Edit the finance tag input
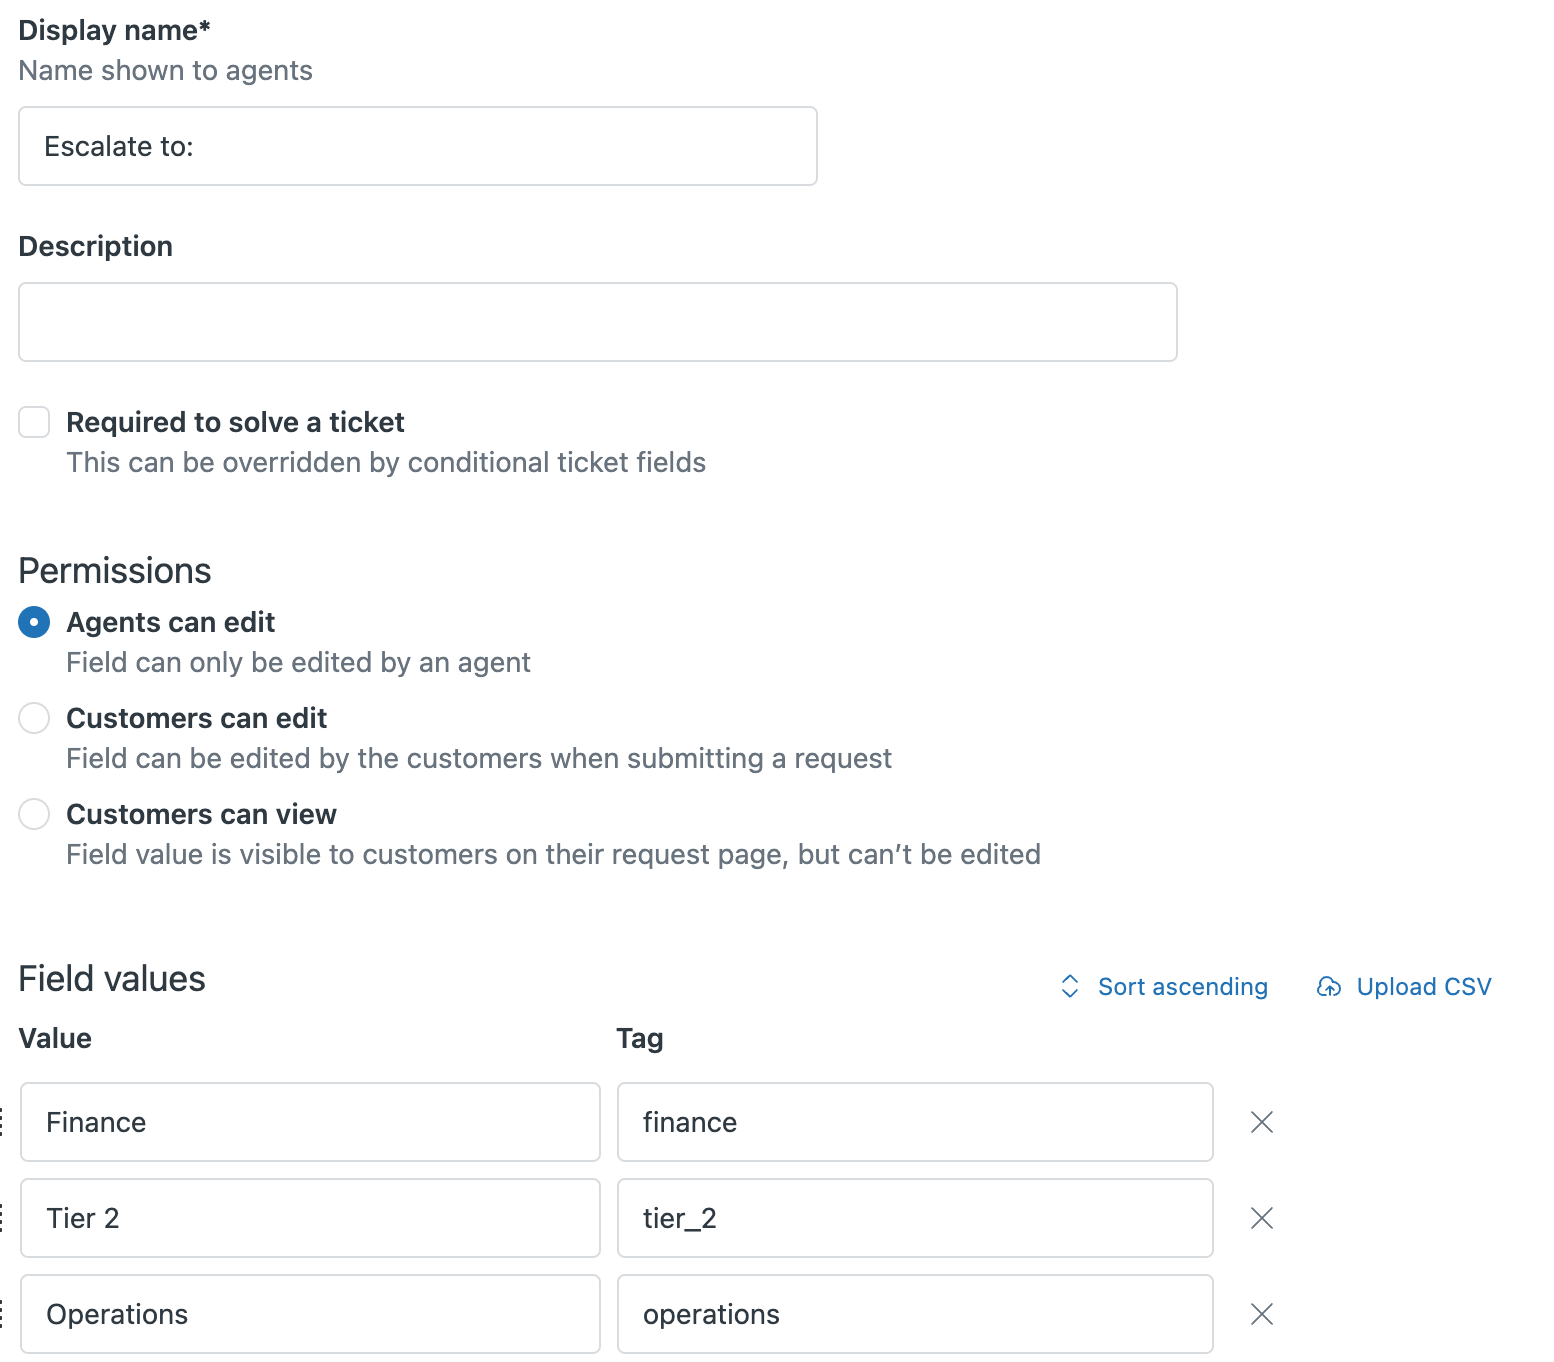1554x1362 pixels. (x=915, y=1122)
